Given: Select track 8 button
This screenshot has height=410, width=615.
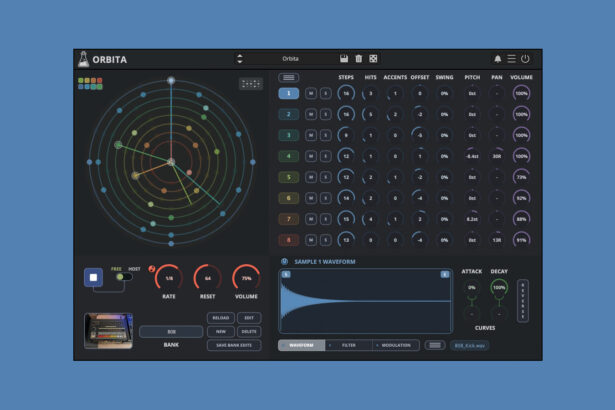Looking at the screenshot, I should 289,240.
